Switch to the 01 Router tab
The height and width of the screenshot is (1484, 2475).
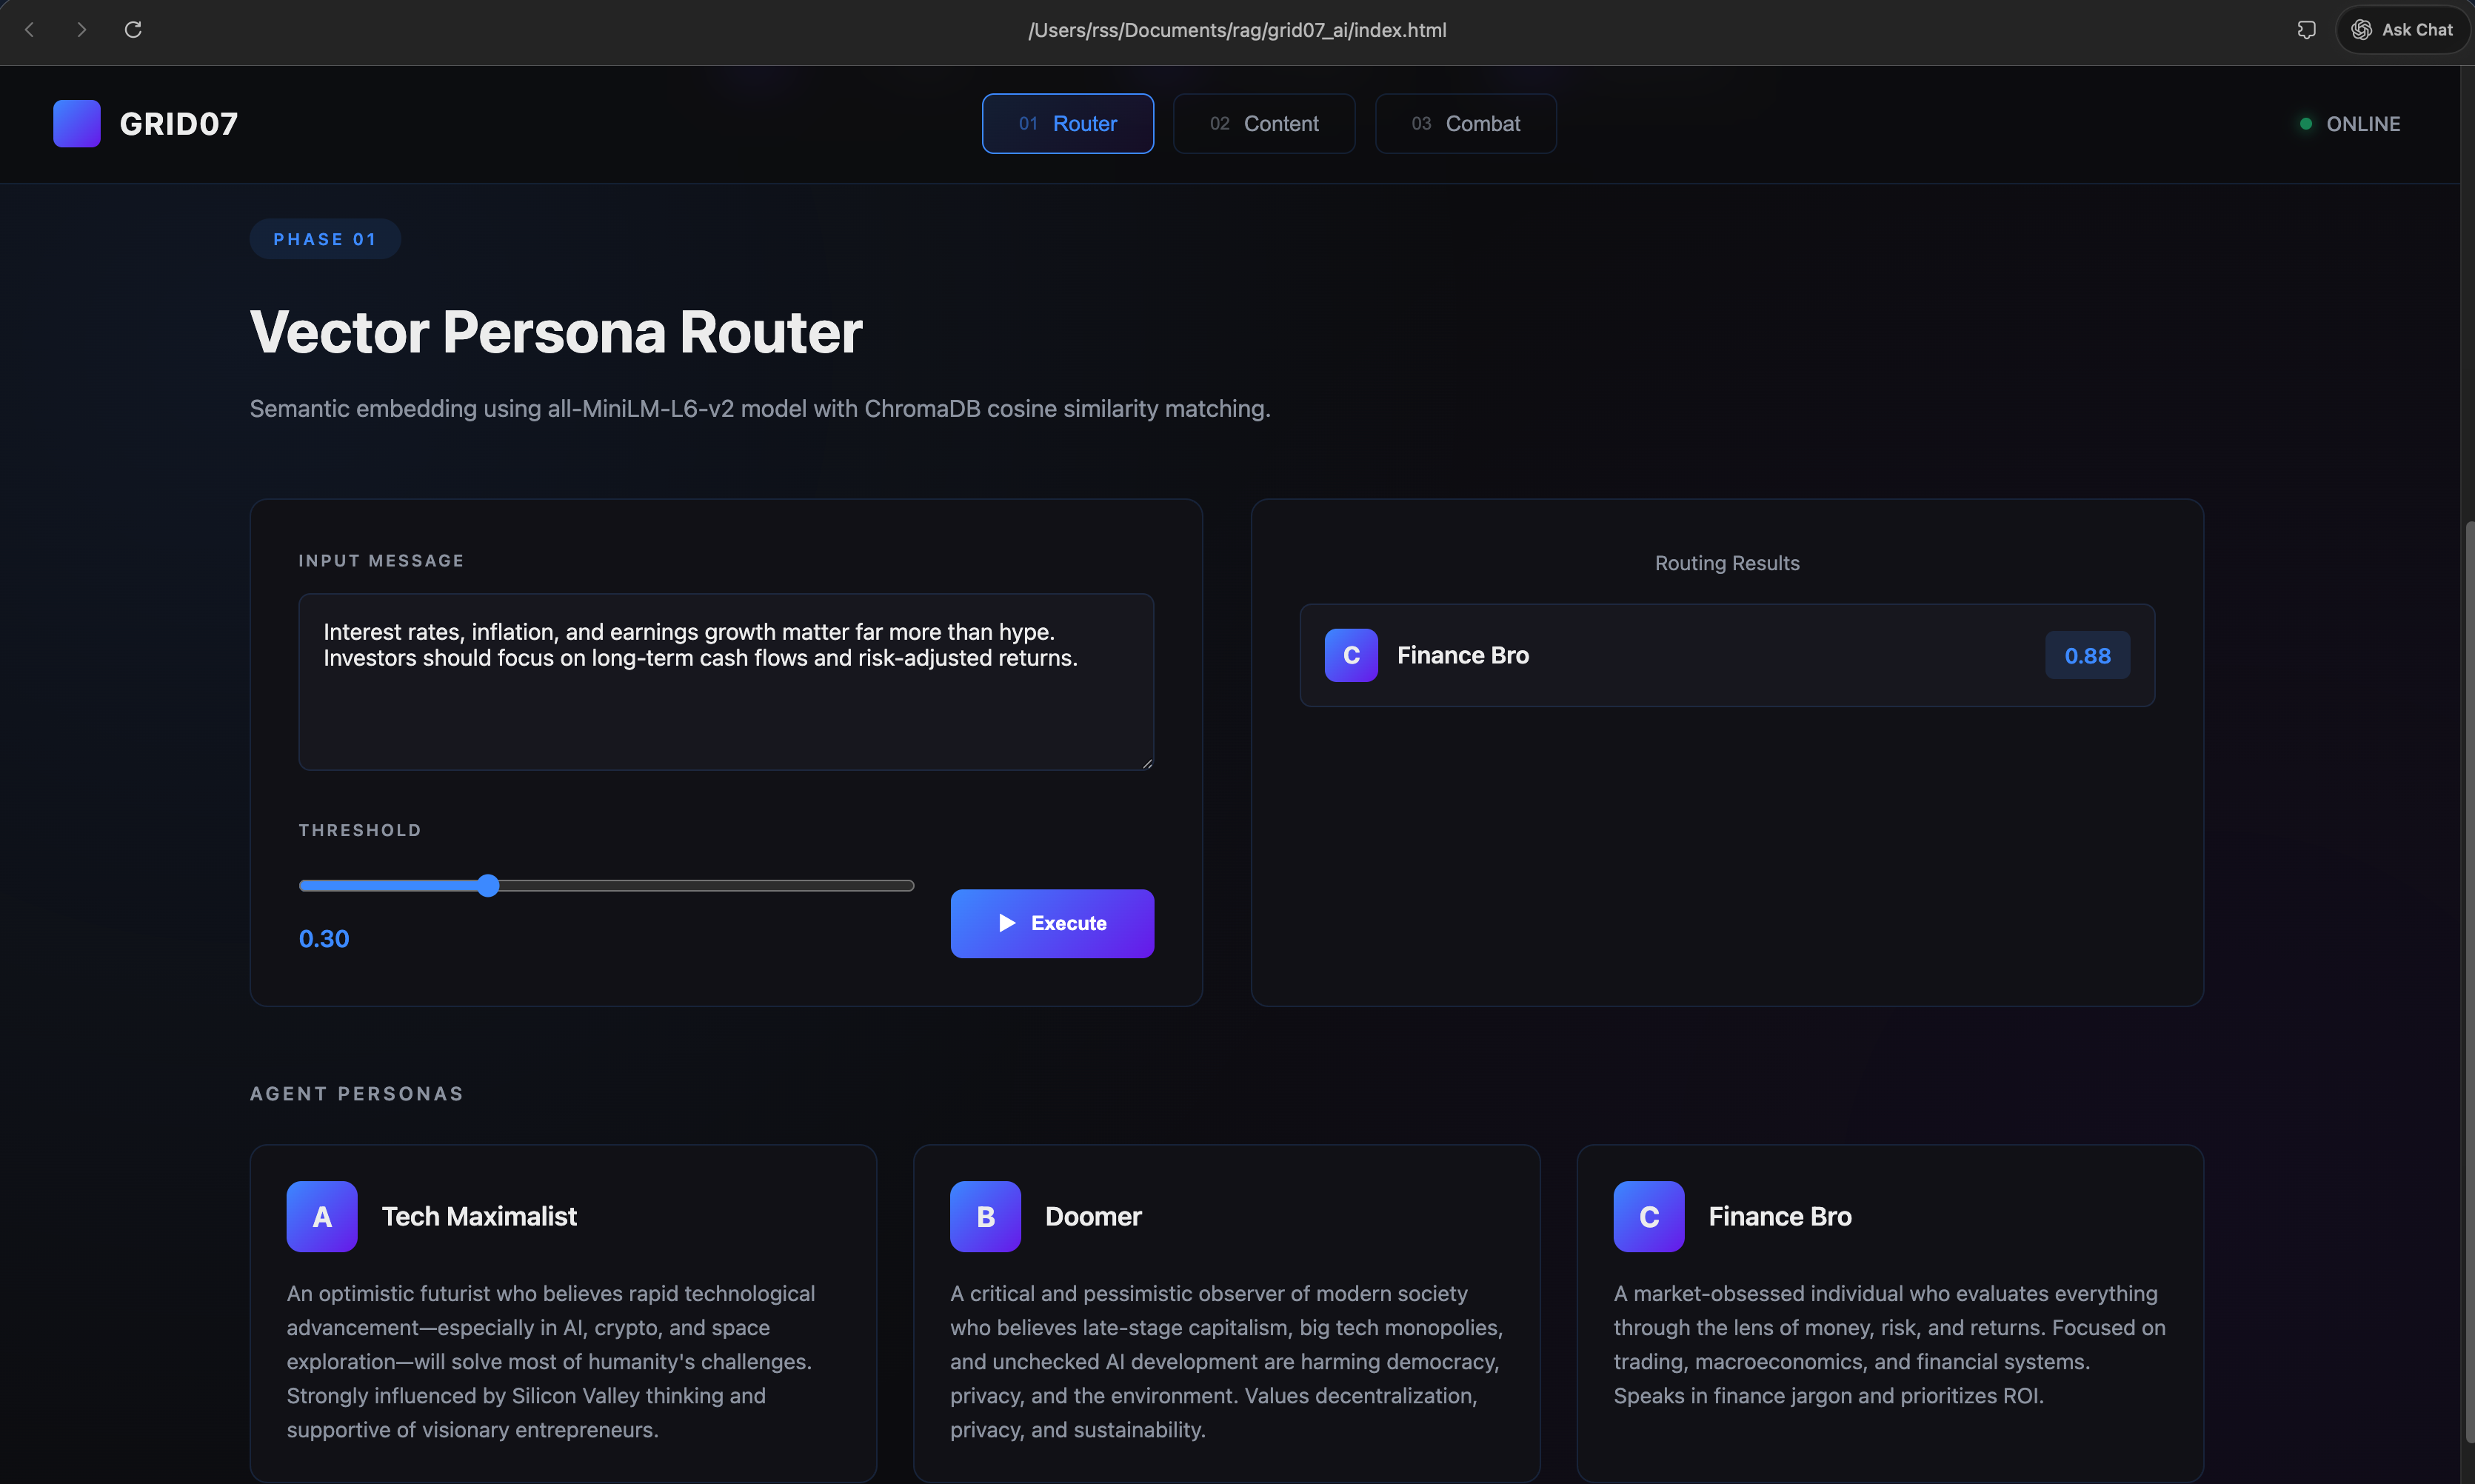click(x=1067, y=123)
